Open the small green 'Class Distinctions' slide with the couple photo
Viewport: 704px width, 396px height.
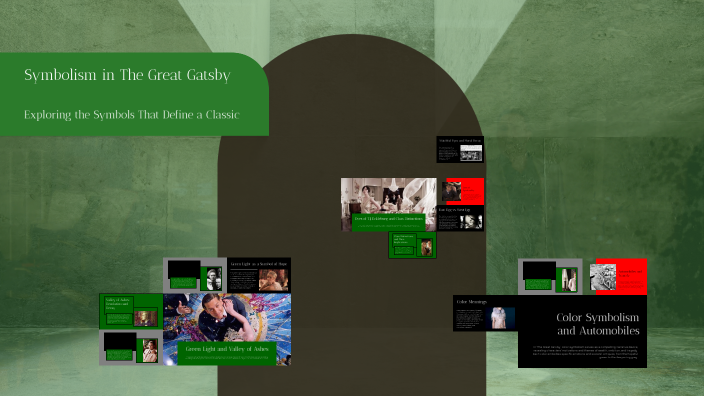(412, 245)
